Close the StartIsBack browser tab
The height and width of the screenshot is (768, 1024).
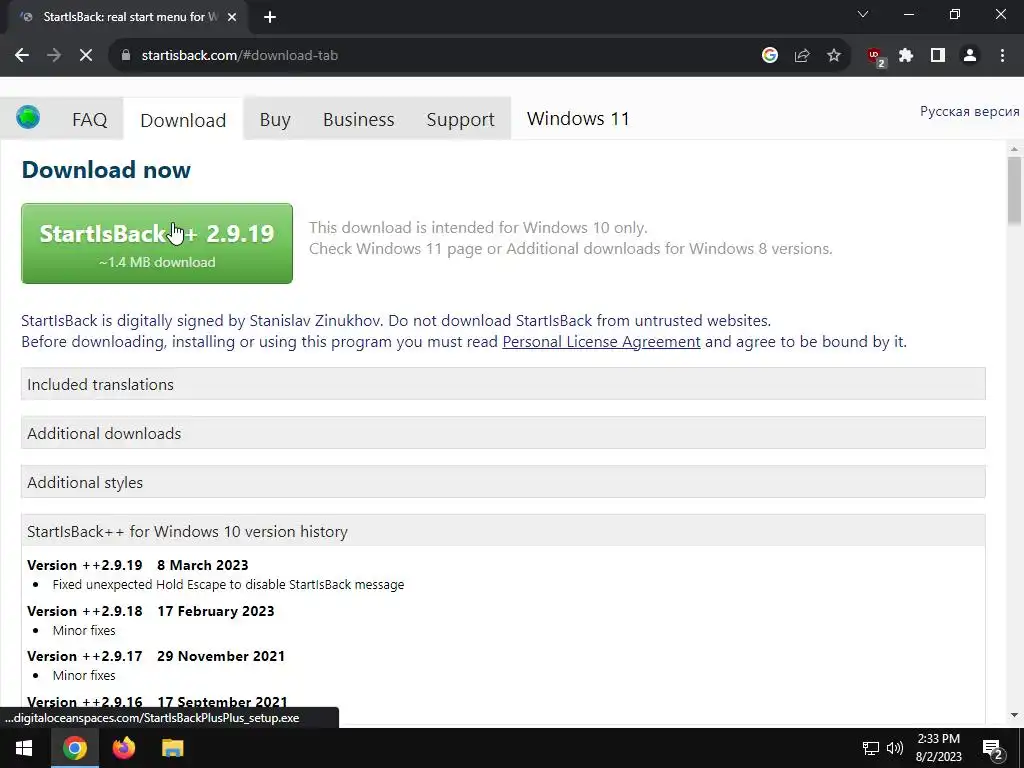point(232,17)
